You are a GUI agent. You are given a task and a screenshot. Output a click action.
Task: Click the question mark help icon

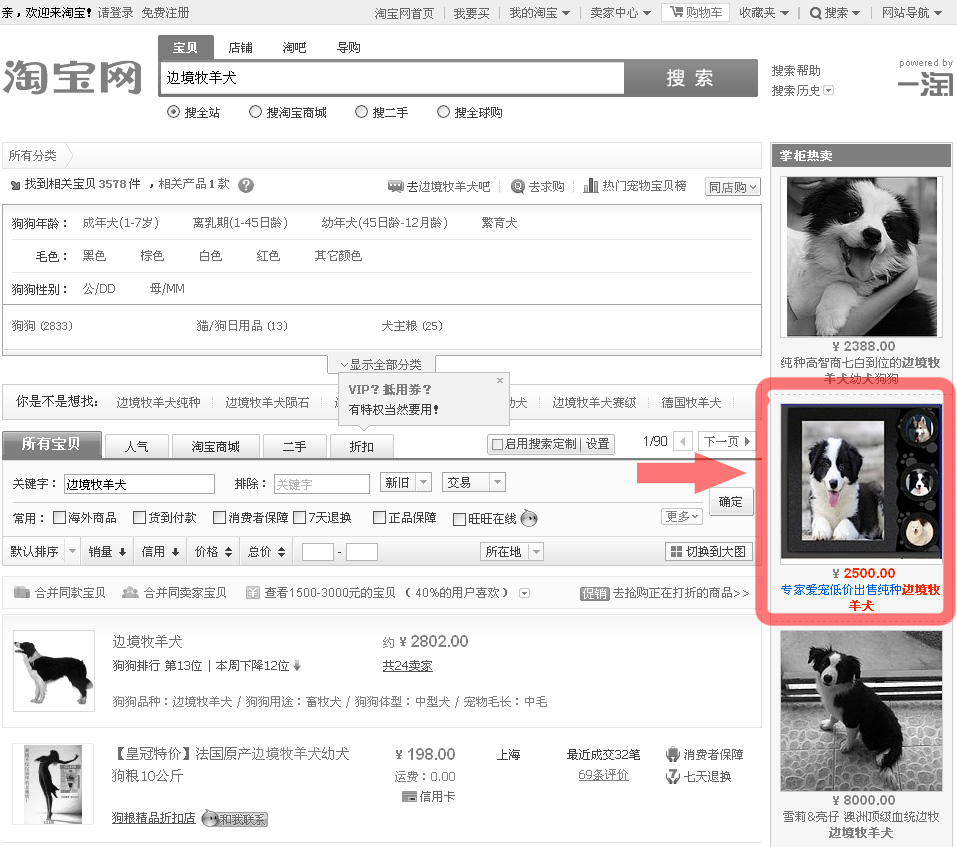(x=246, y=185)
